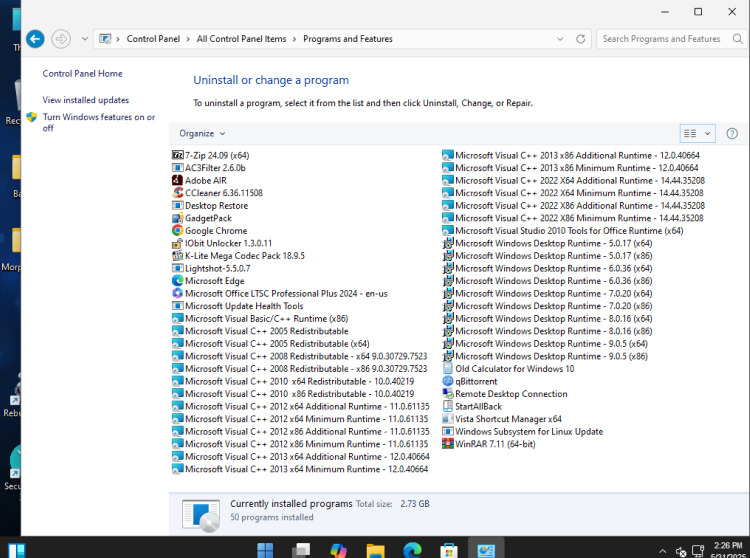The image size is (750, 558).
Task: Select Visual C++ 2022 X64 Additional Runtime
Action: (x=574, y=180)
